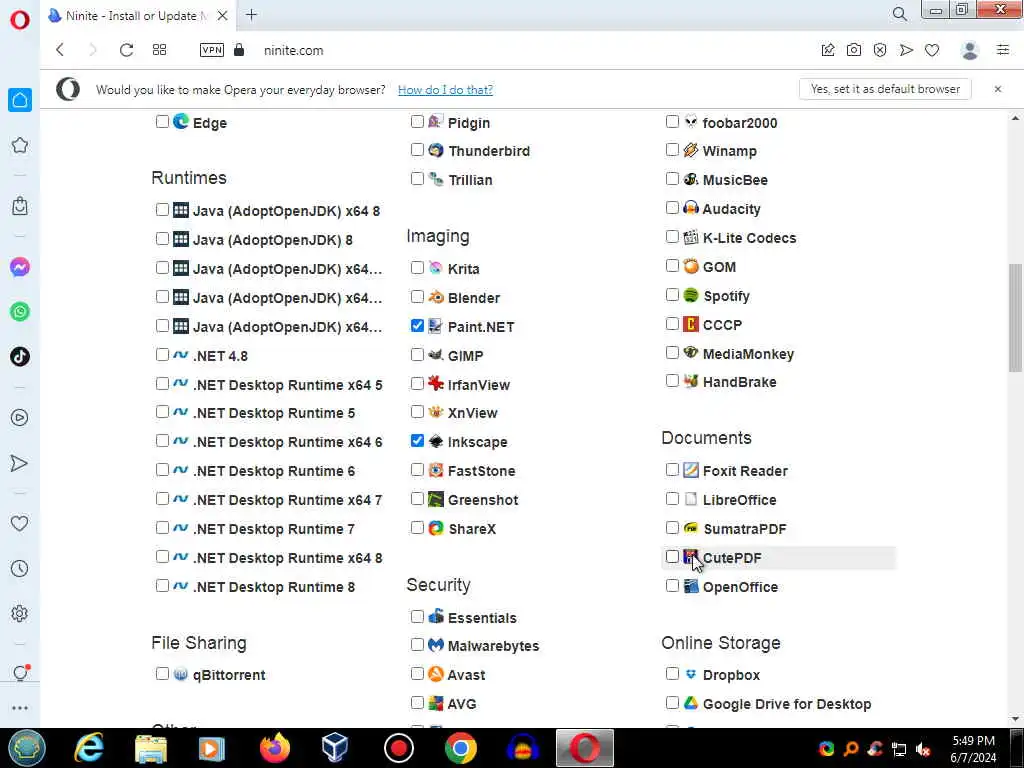This screenshot has width=1024, height=768.
Task: Open TikTok in Opera sidebar
Action: (20, 357)
